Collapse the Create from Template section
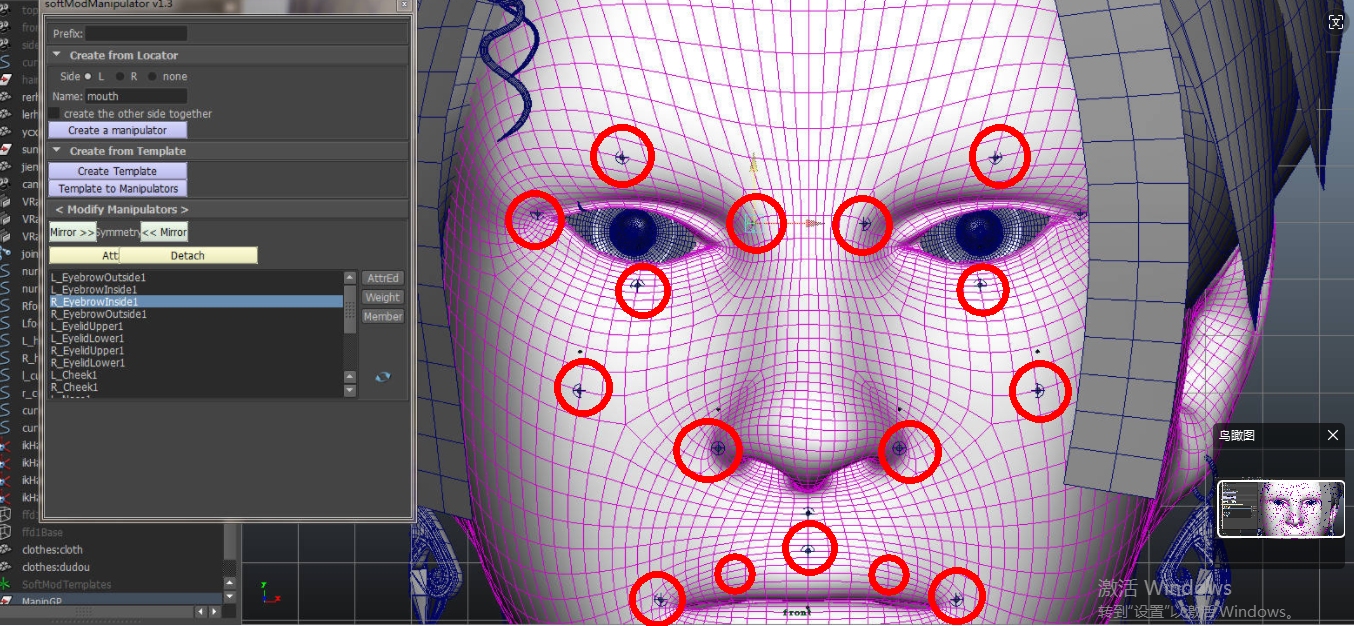Image resolution: width=1354 pixels, height=626 pixels. point(57,151)
